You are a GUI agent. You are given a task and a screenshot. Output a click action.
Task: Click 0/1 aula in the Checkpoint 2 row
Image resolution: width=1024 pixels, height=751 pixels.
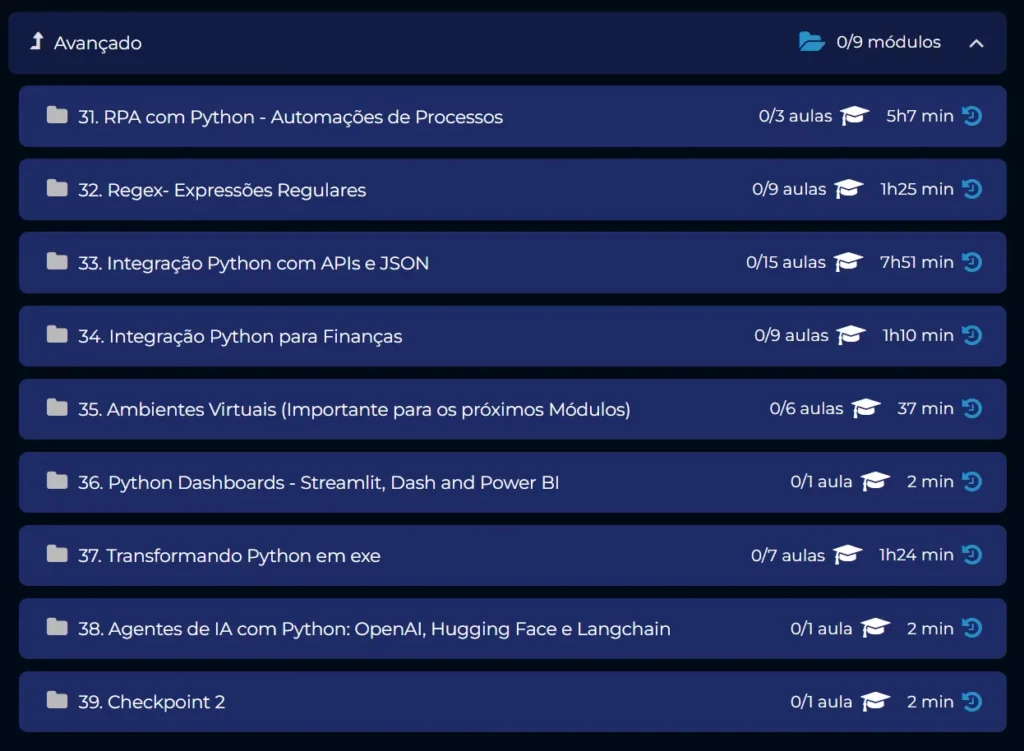click(x=822, y=701)
